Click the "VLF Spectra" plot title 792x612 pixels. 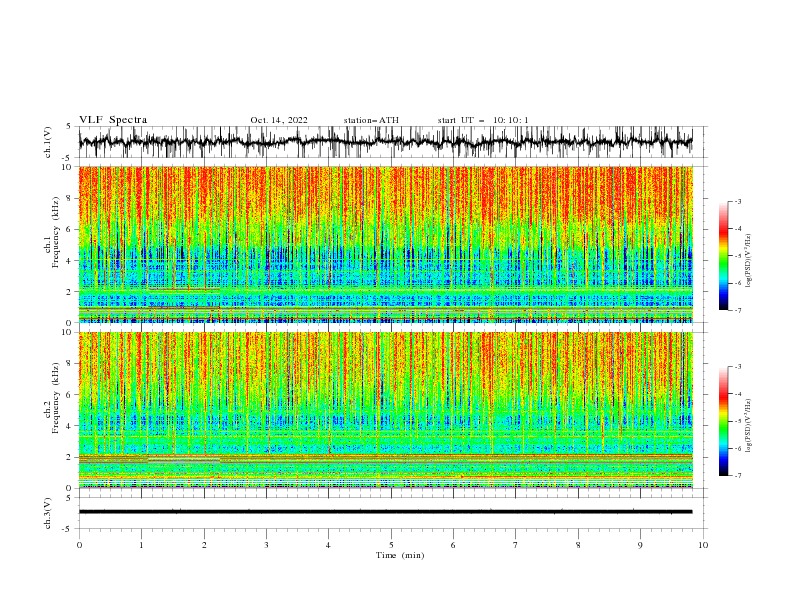pos(113,120)
